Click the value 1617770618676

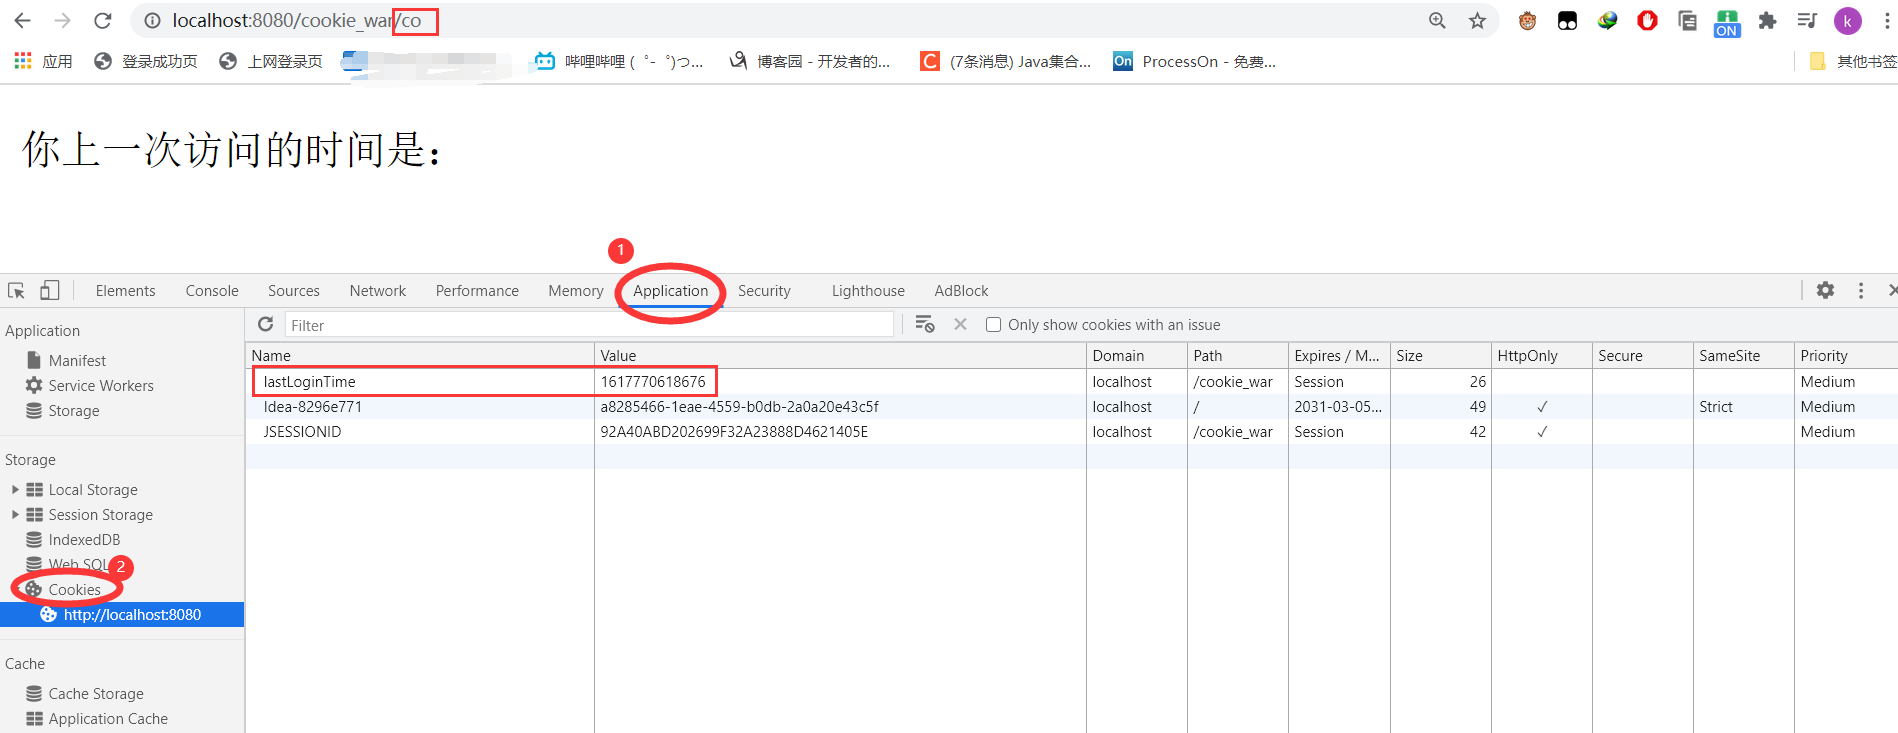(x=653, y=382)
